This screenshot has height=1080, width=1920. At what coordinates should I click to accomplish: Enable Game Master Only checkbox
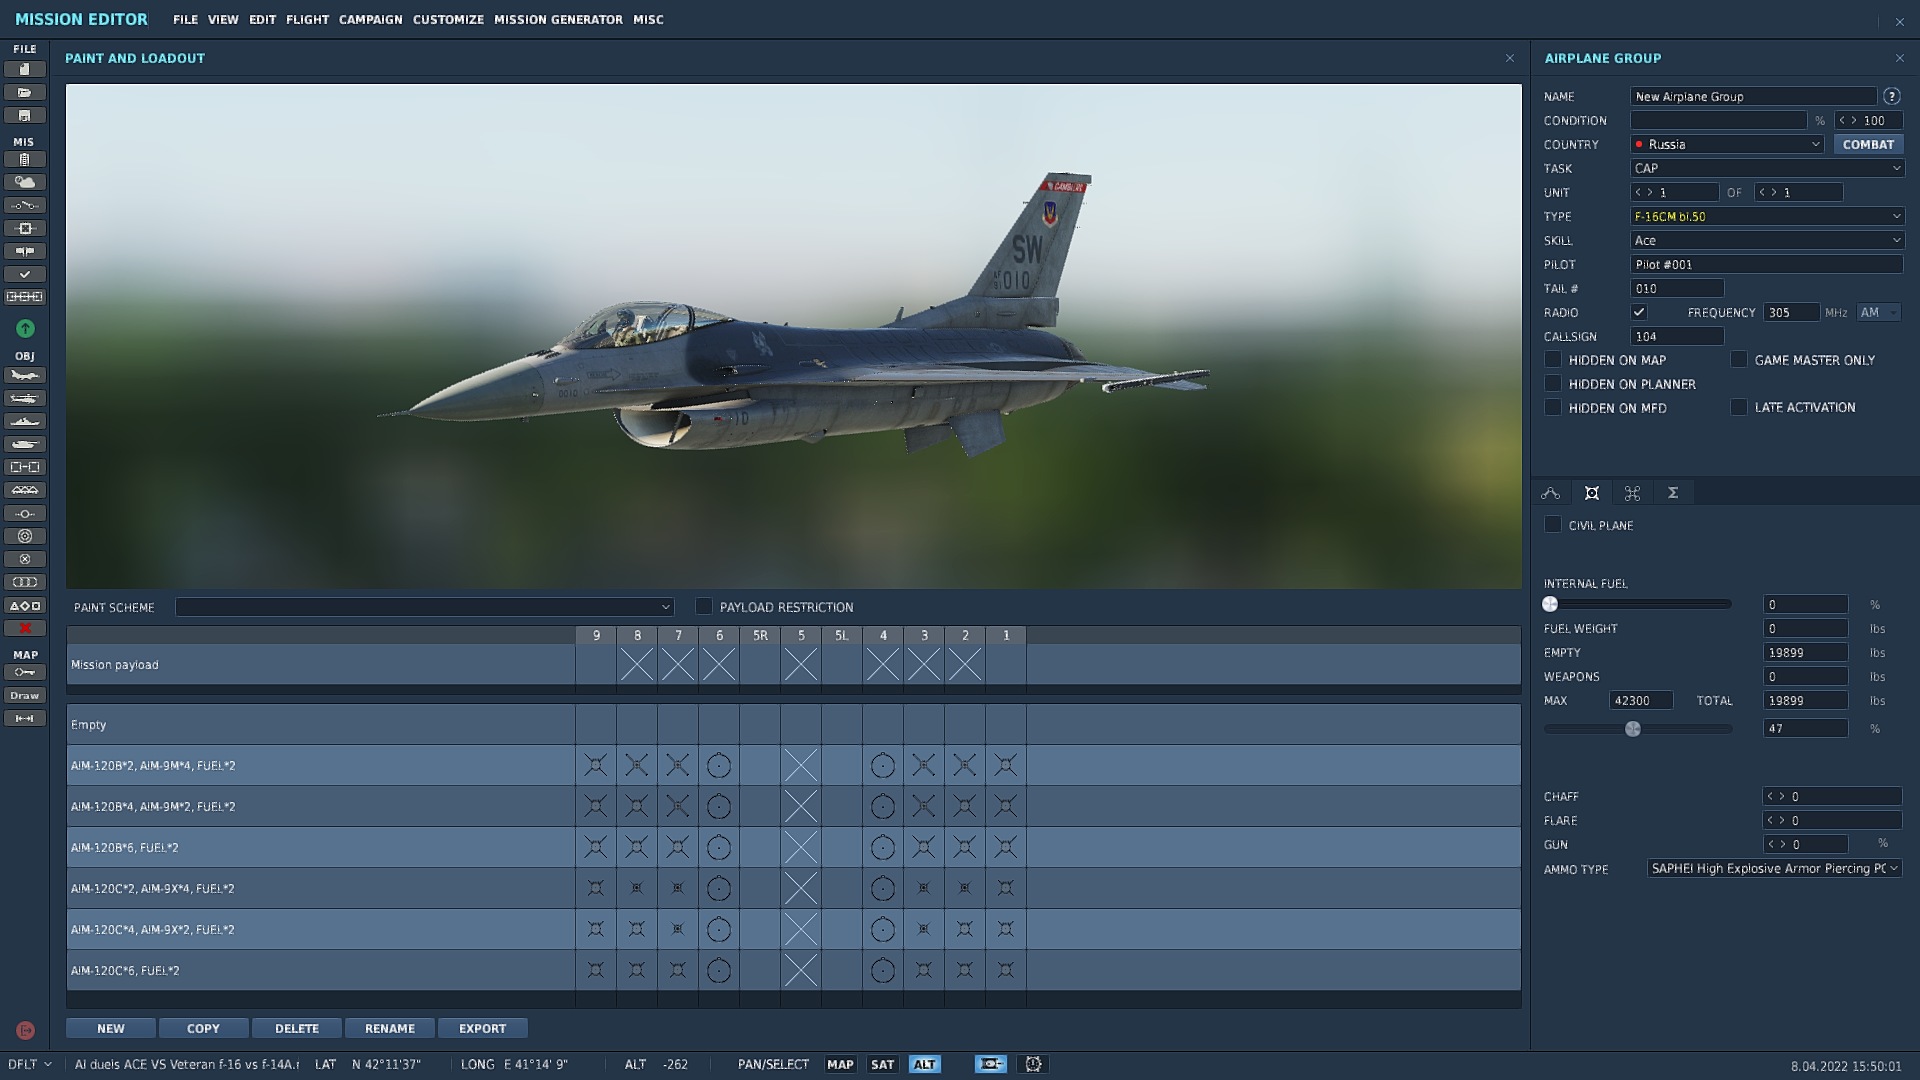pos(1739,359)
